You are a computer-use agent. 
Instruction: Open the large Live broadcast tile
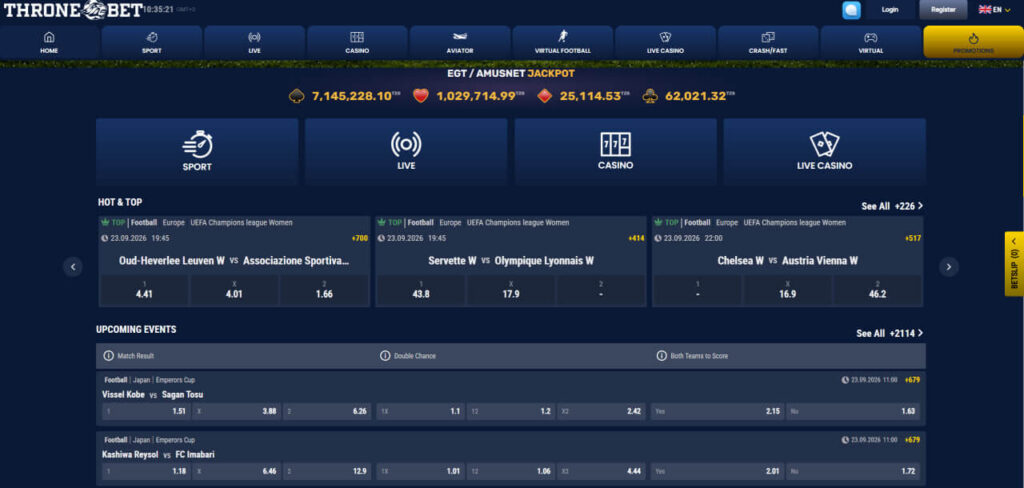406,152
